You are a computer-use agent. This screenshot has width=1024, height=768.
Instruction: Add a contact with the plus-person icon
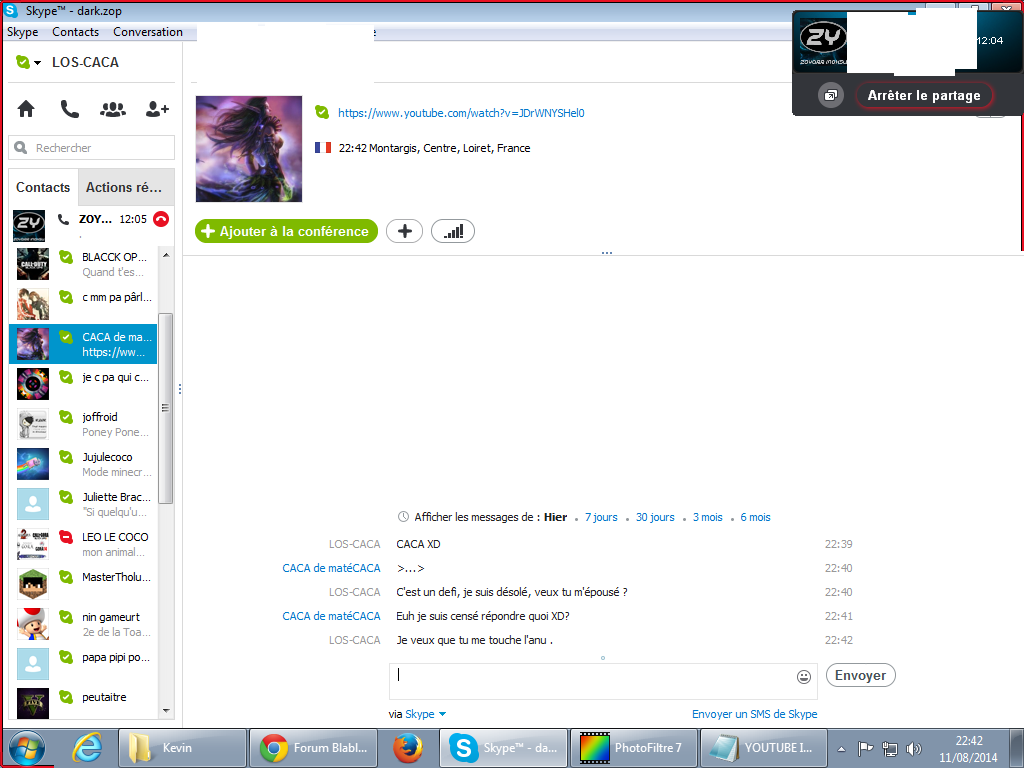coord(157,109)
